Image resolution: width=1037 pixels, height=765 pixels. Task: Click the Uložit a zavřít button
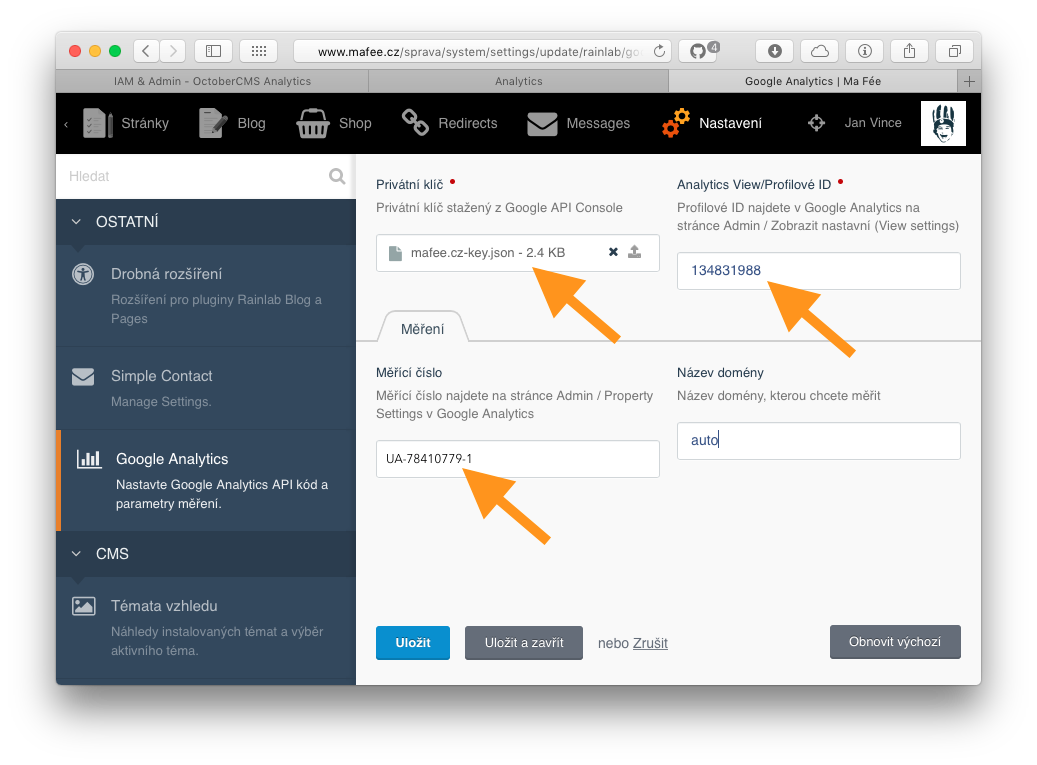coord(524,643)
